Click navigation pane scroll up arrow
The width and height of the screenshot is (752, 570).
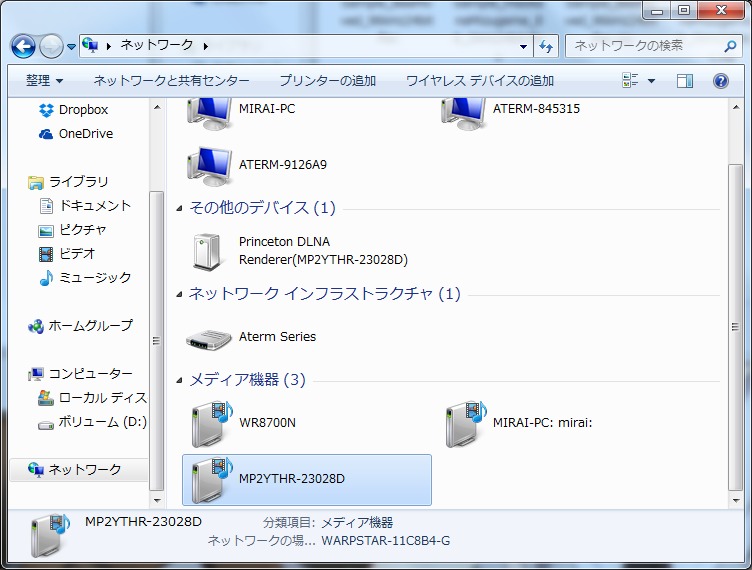pos(157,107)
